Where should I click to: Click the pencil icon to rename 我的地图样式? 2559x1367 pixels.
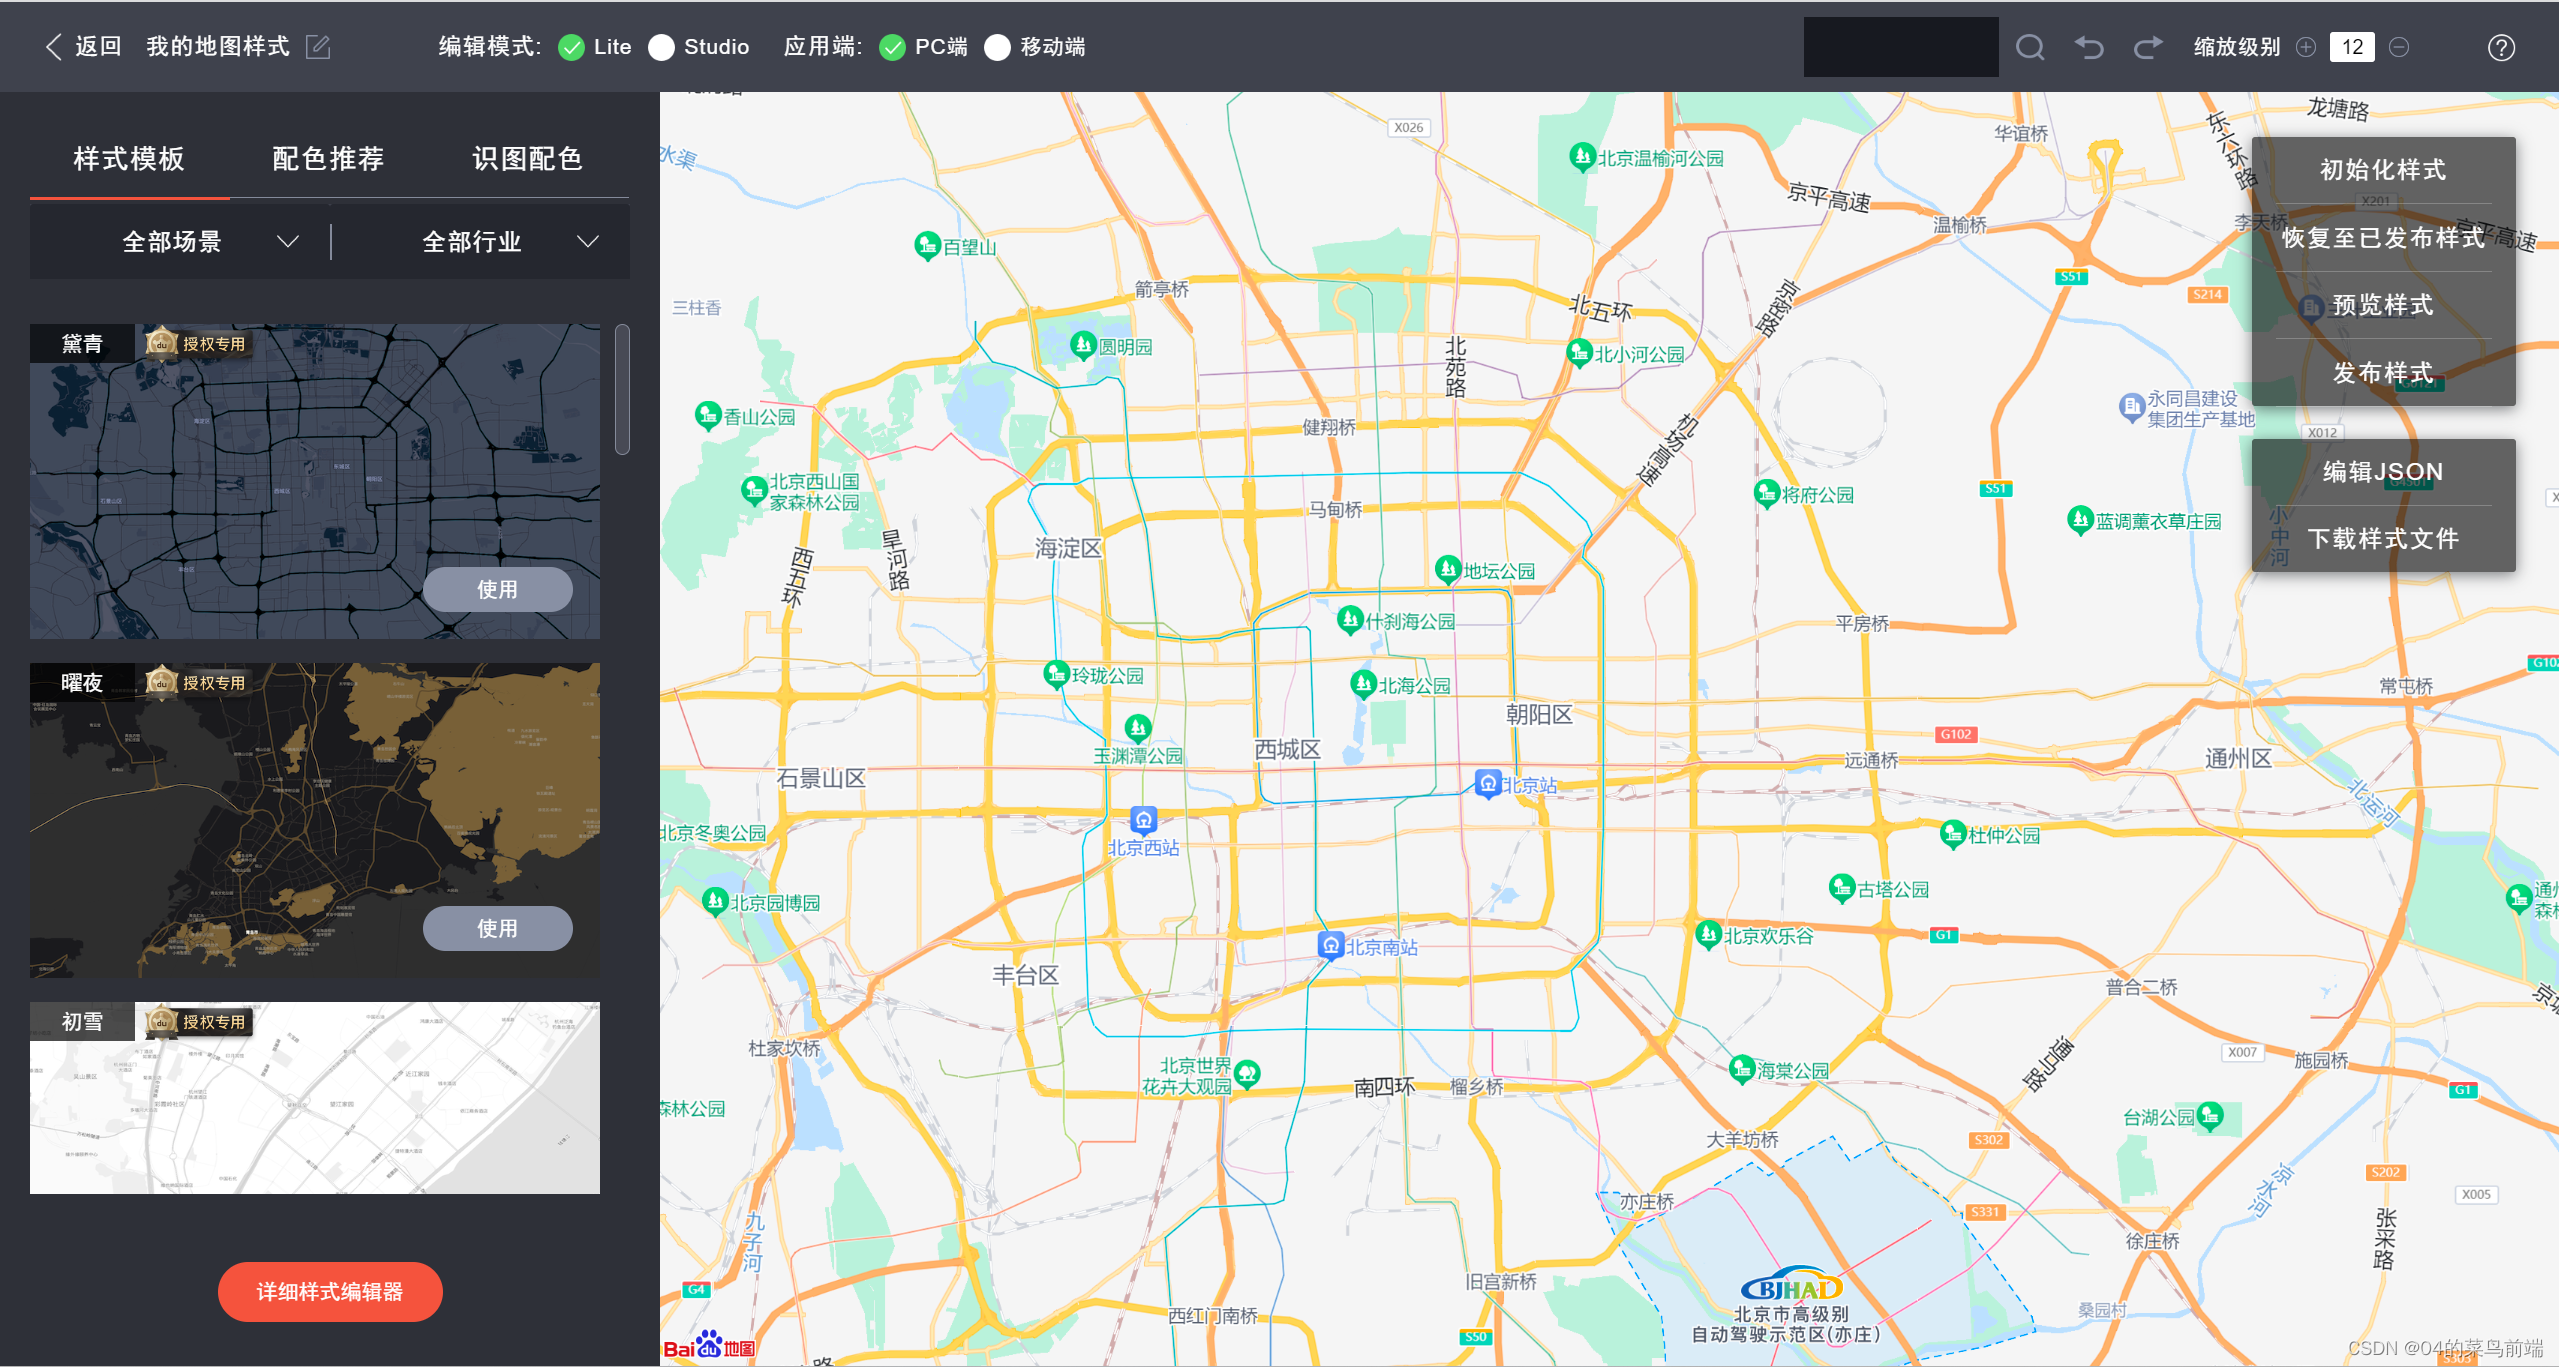[317, 46]
